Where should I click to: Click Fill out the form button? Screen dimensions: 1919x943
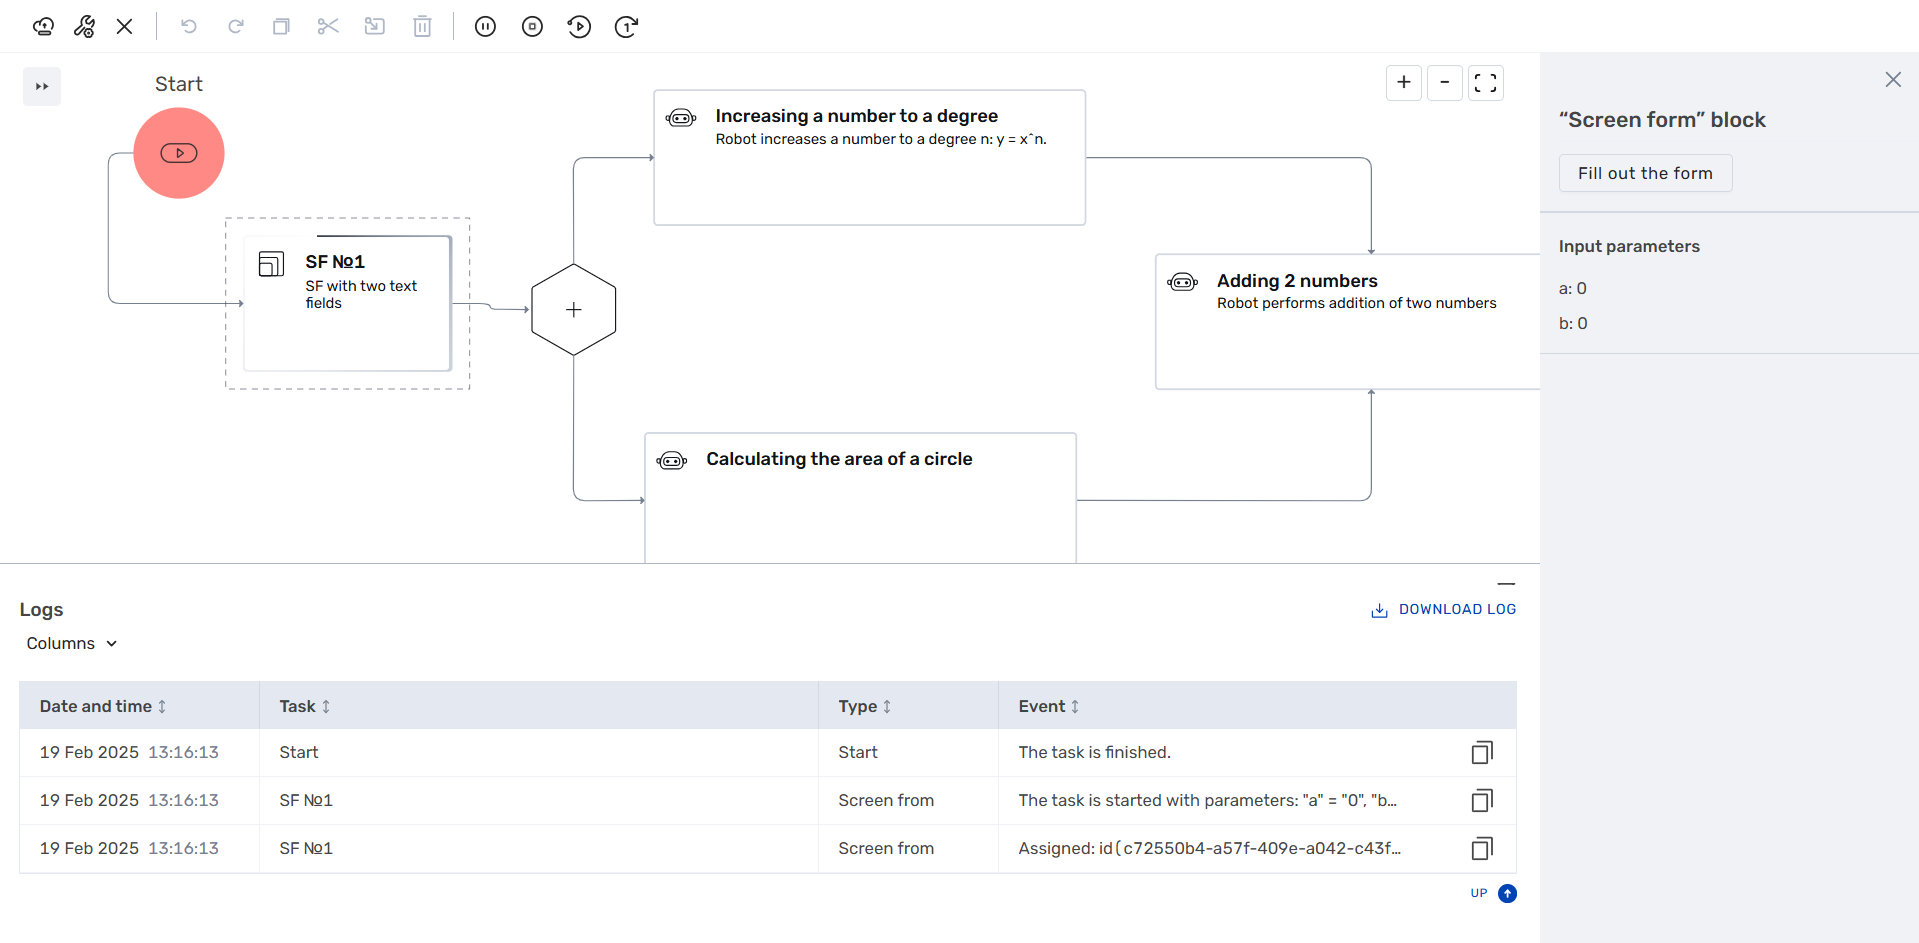point(1645,173)
